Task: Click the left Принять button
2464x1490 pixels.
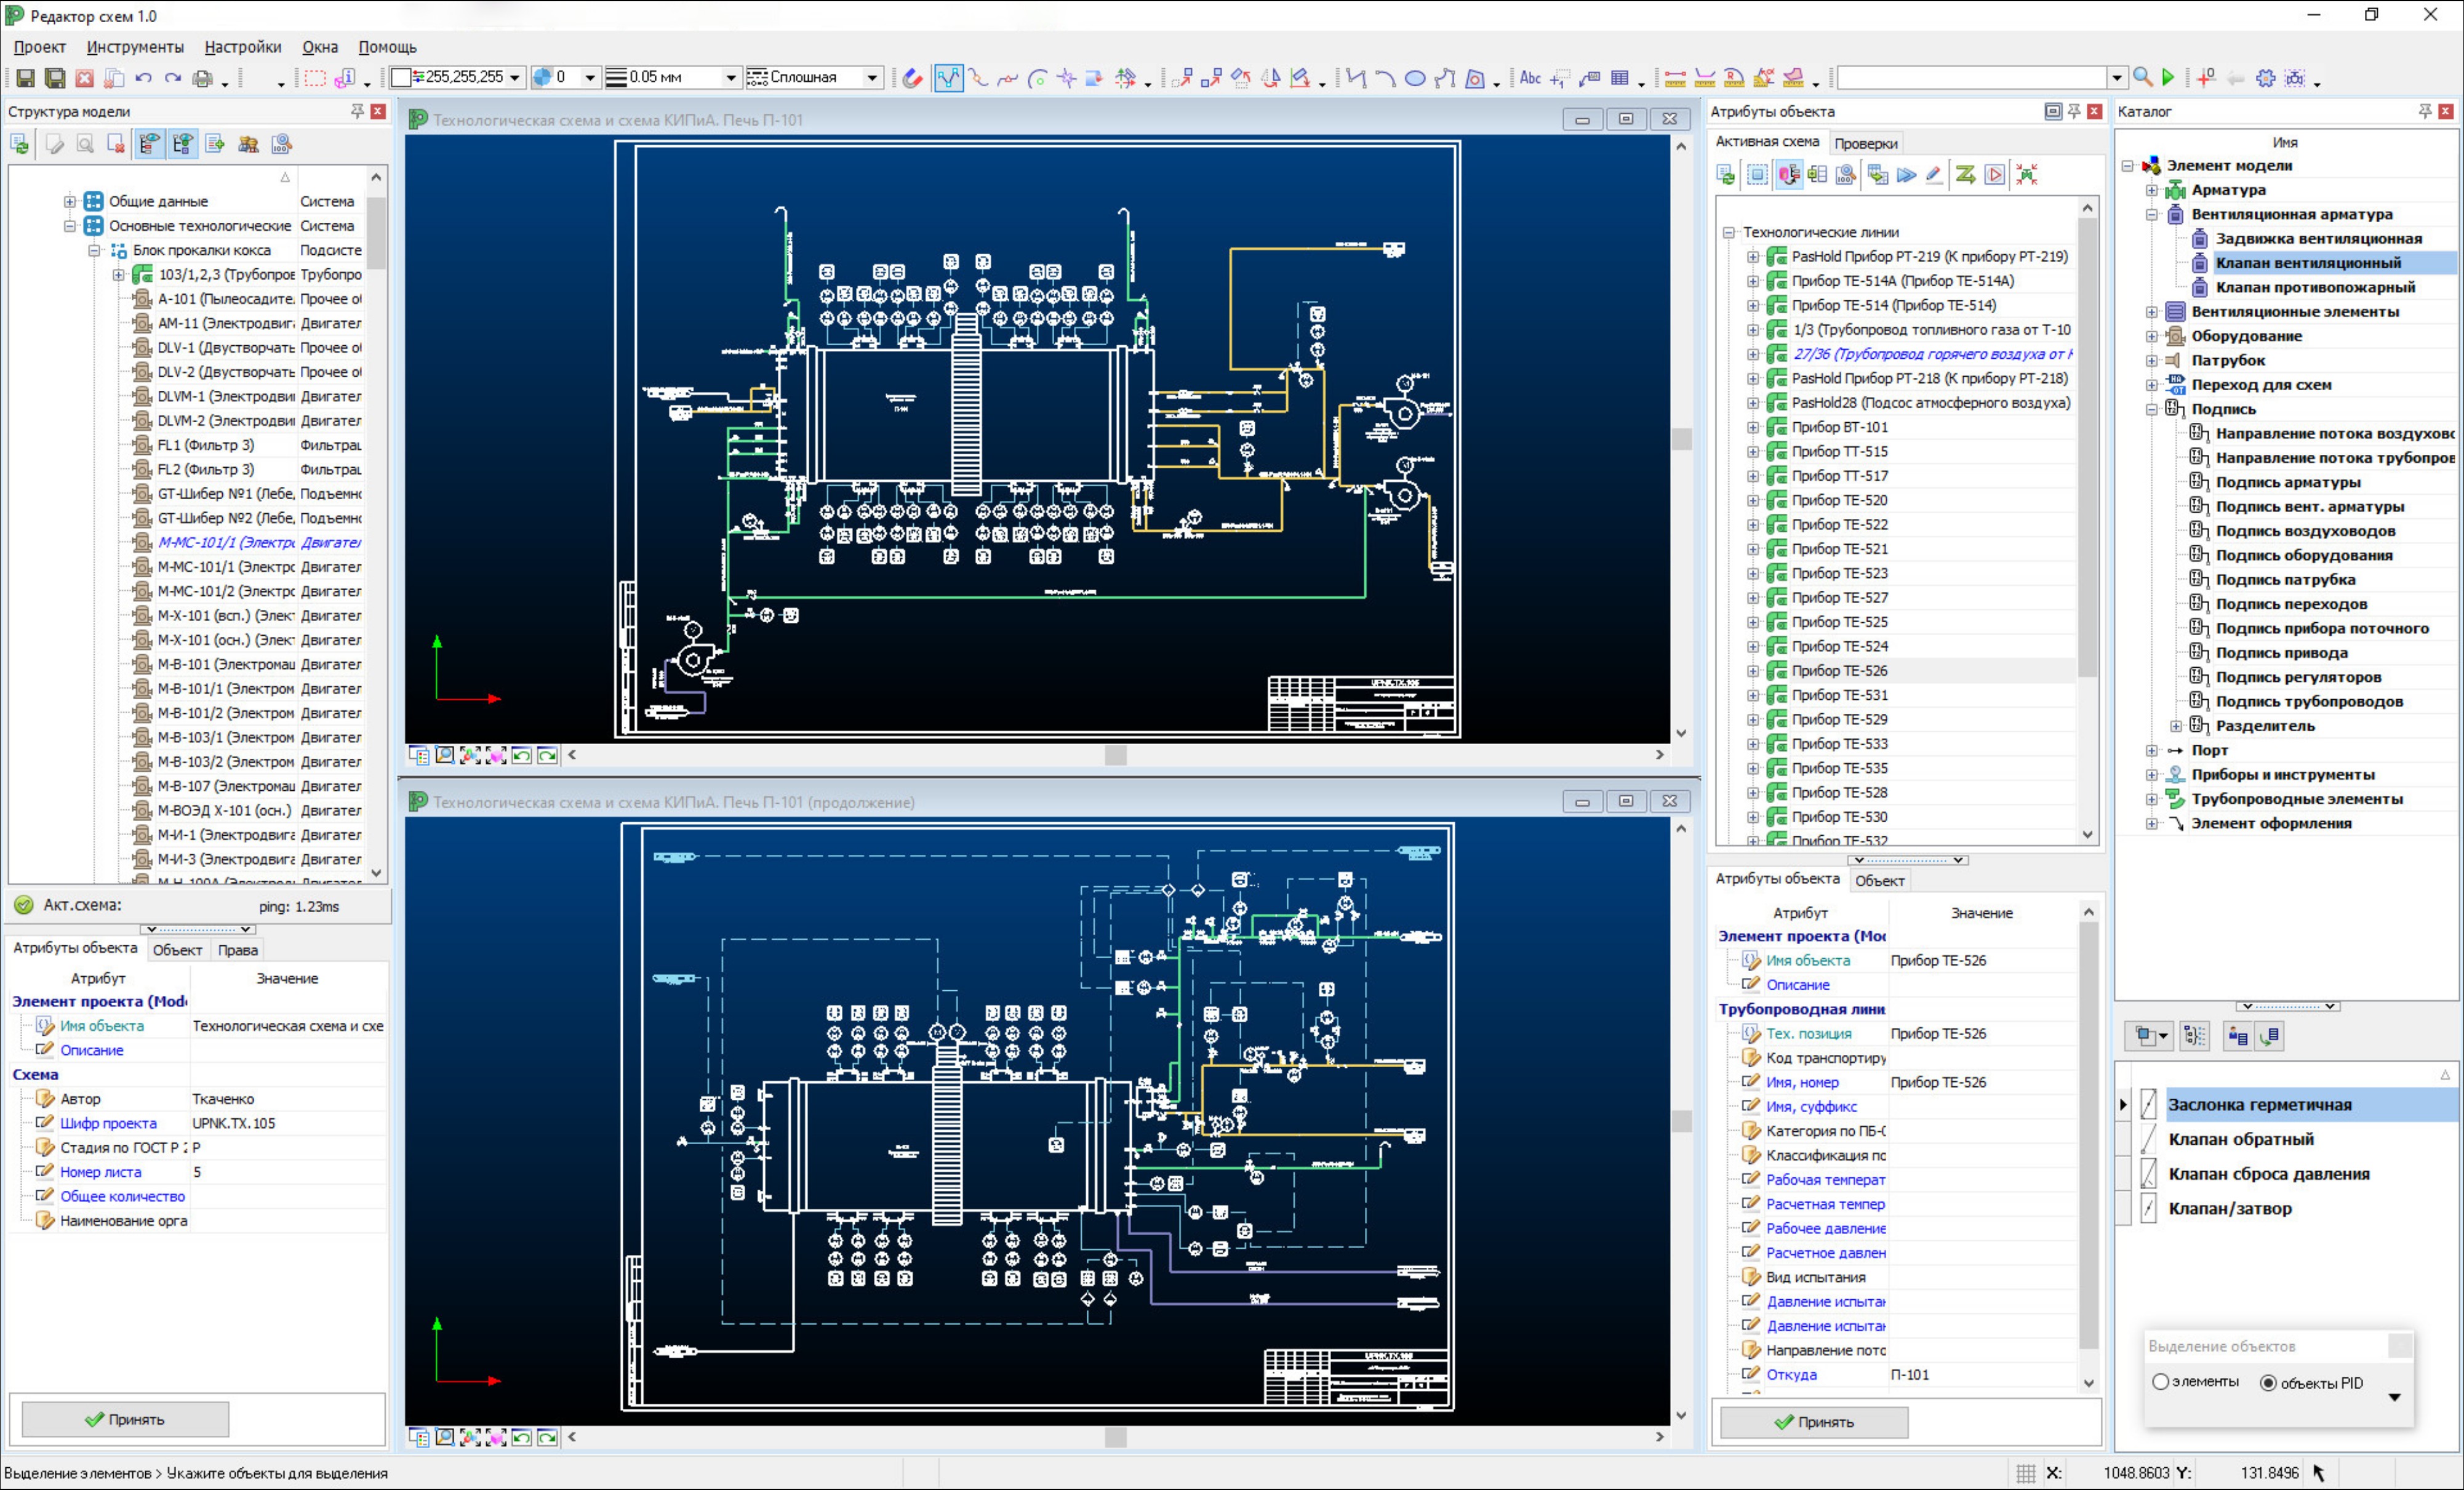Action: coord(125,1419)
